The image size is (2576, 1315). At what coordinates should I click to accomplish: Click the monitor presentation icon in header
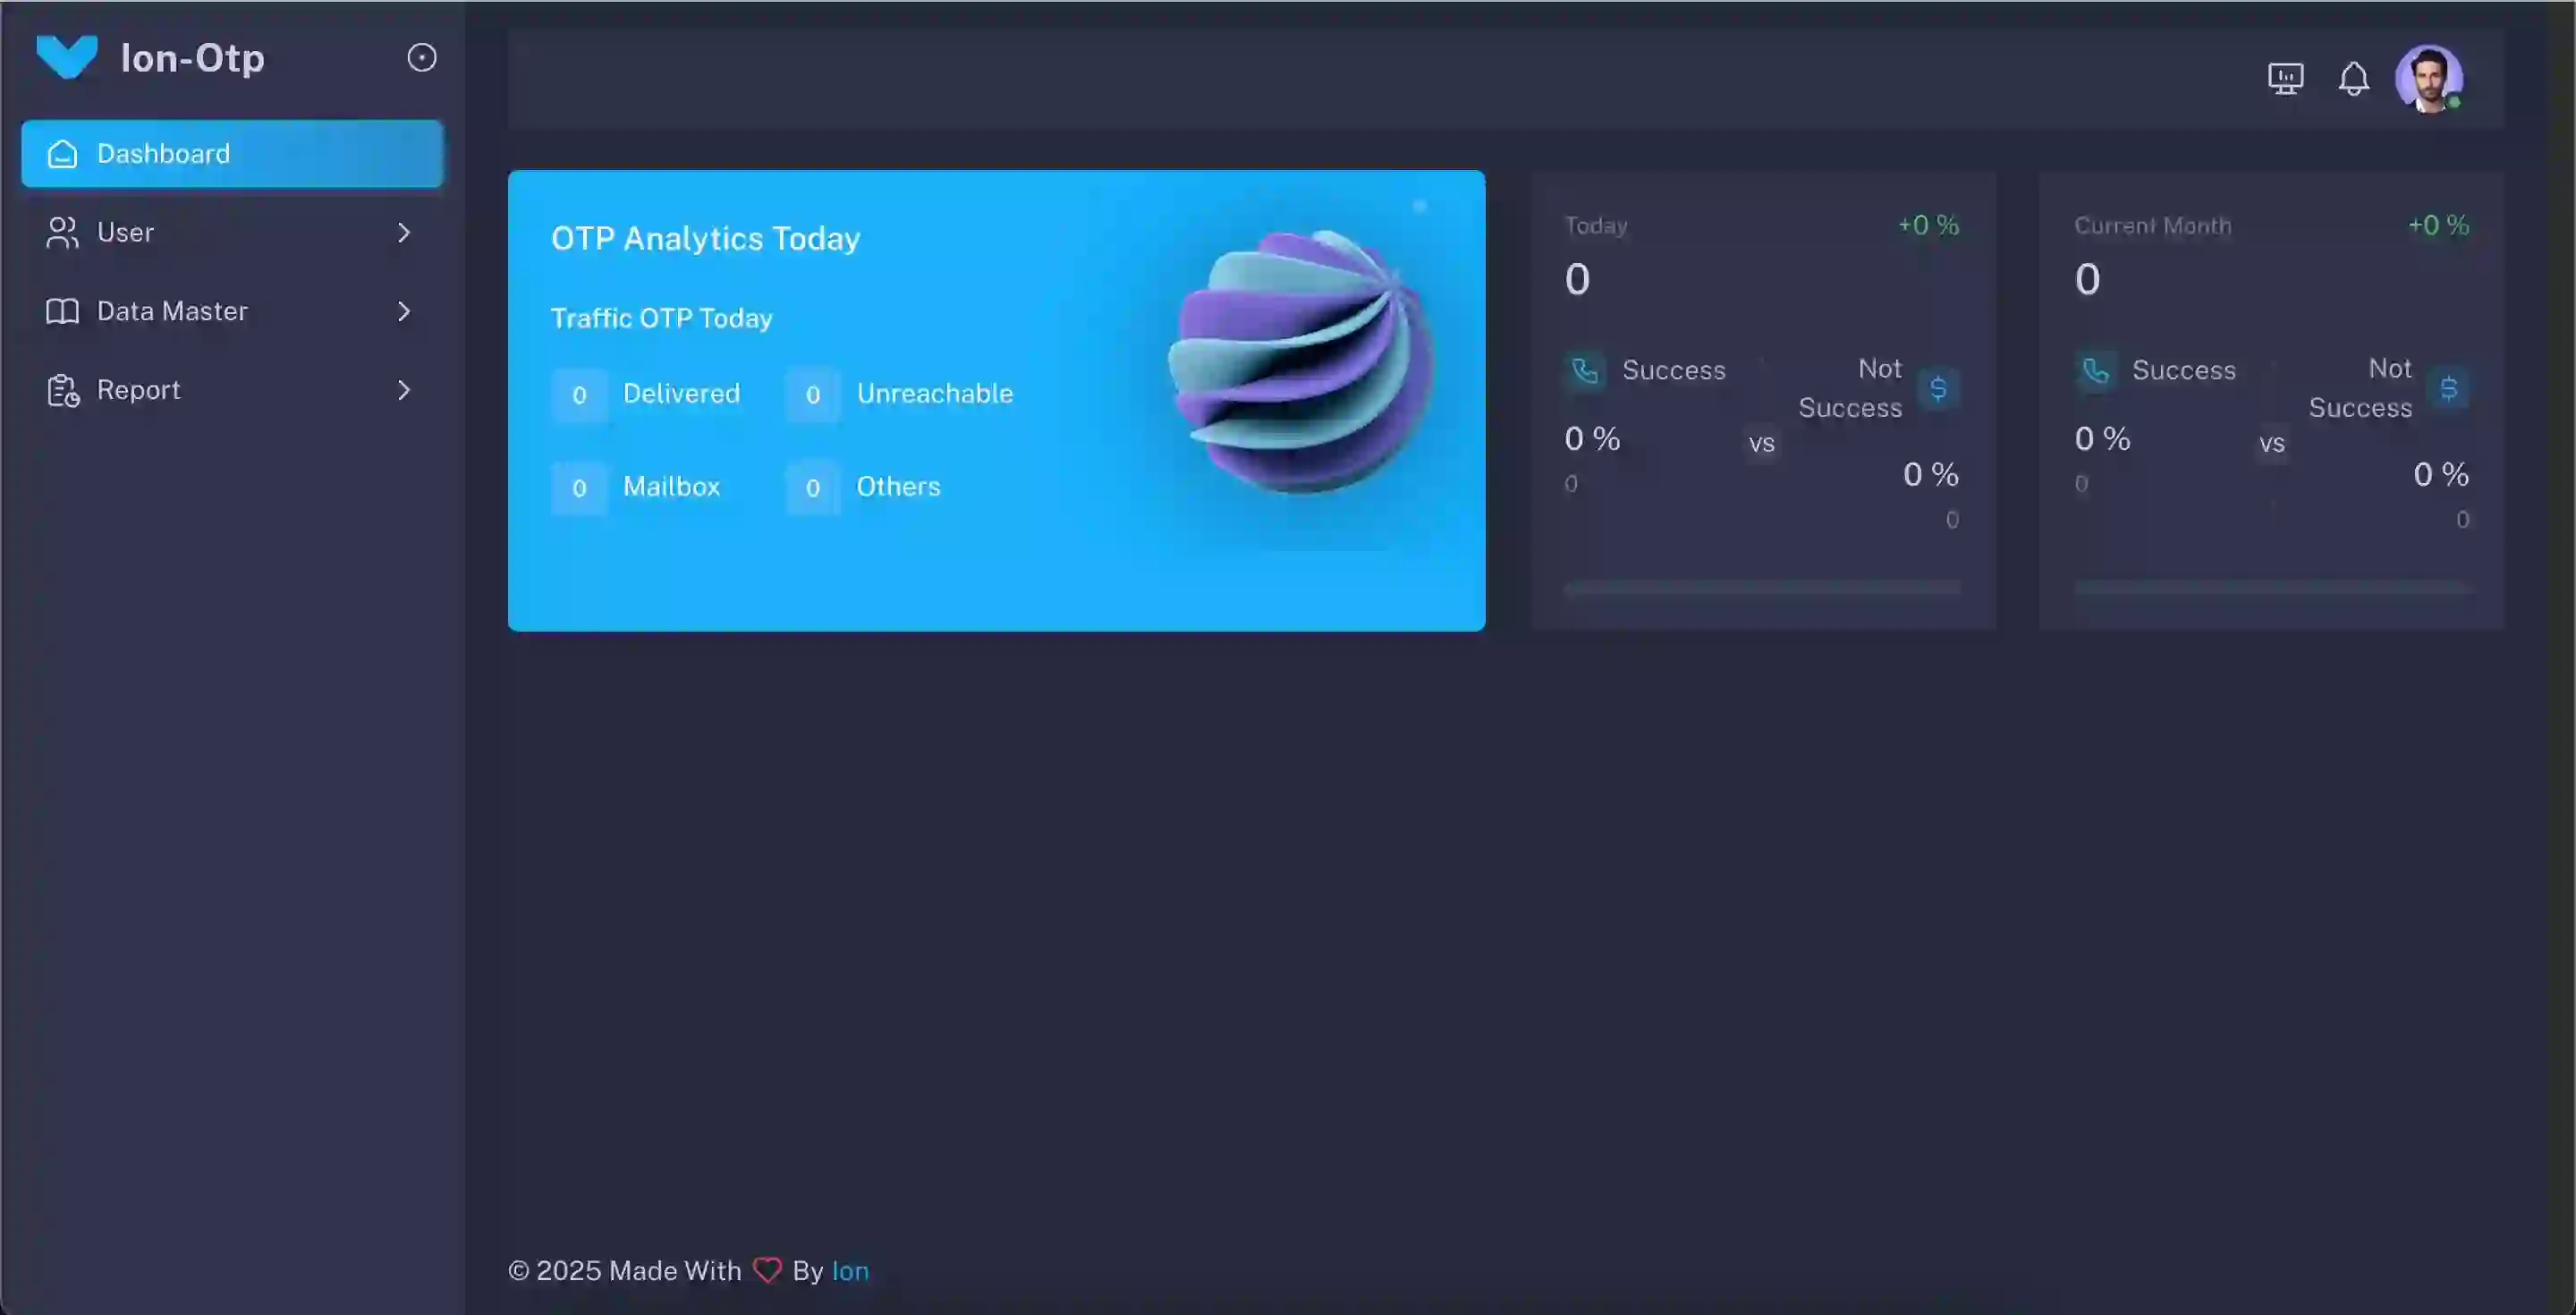point(2285,78)
